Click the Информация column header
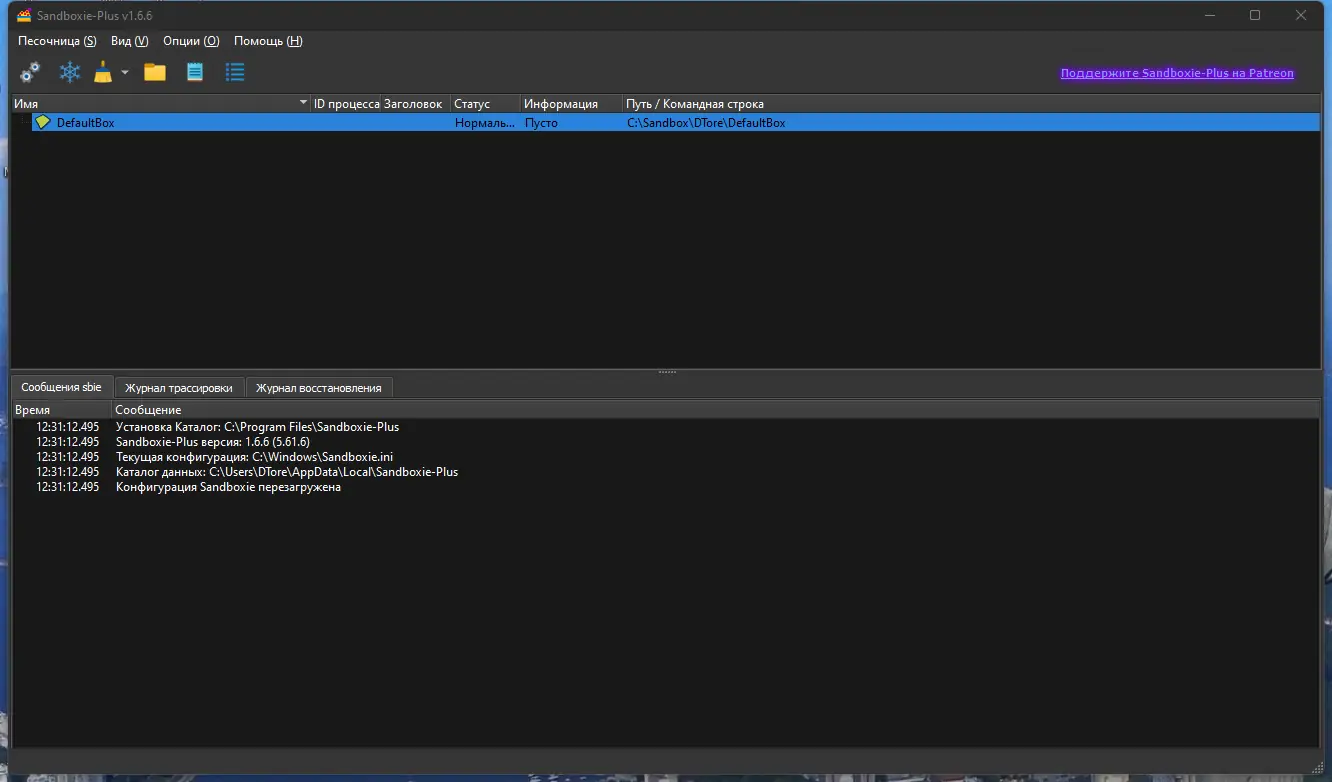The height and width of the screenshot is (782, 1332). [572, 104]
